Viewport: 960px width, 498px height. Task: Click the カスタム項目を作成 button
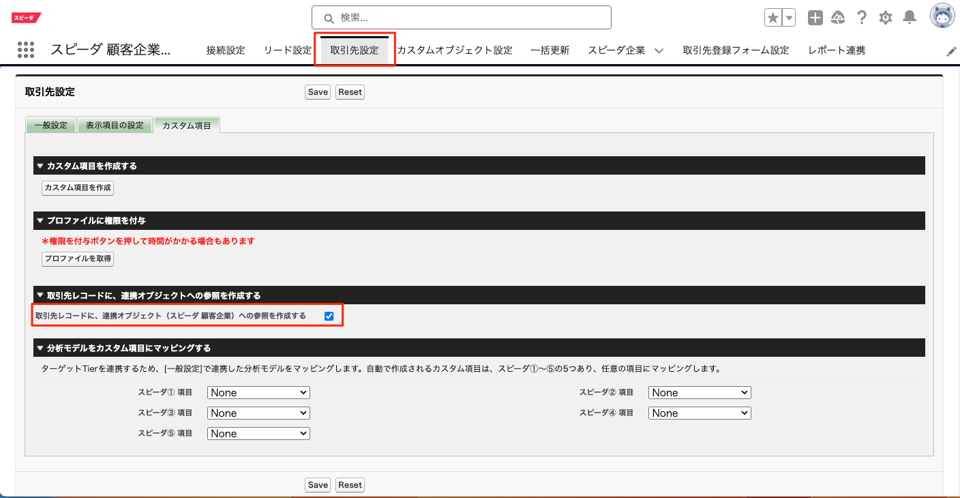(x=78, y=188)
